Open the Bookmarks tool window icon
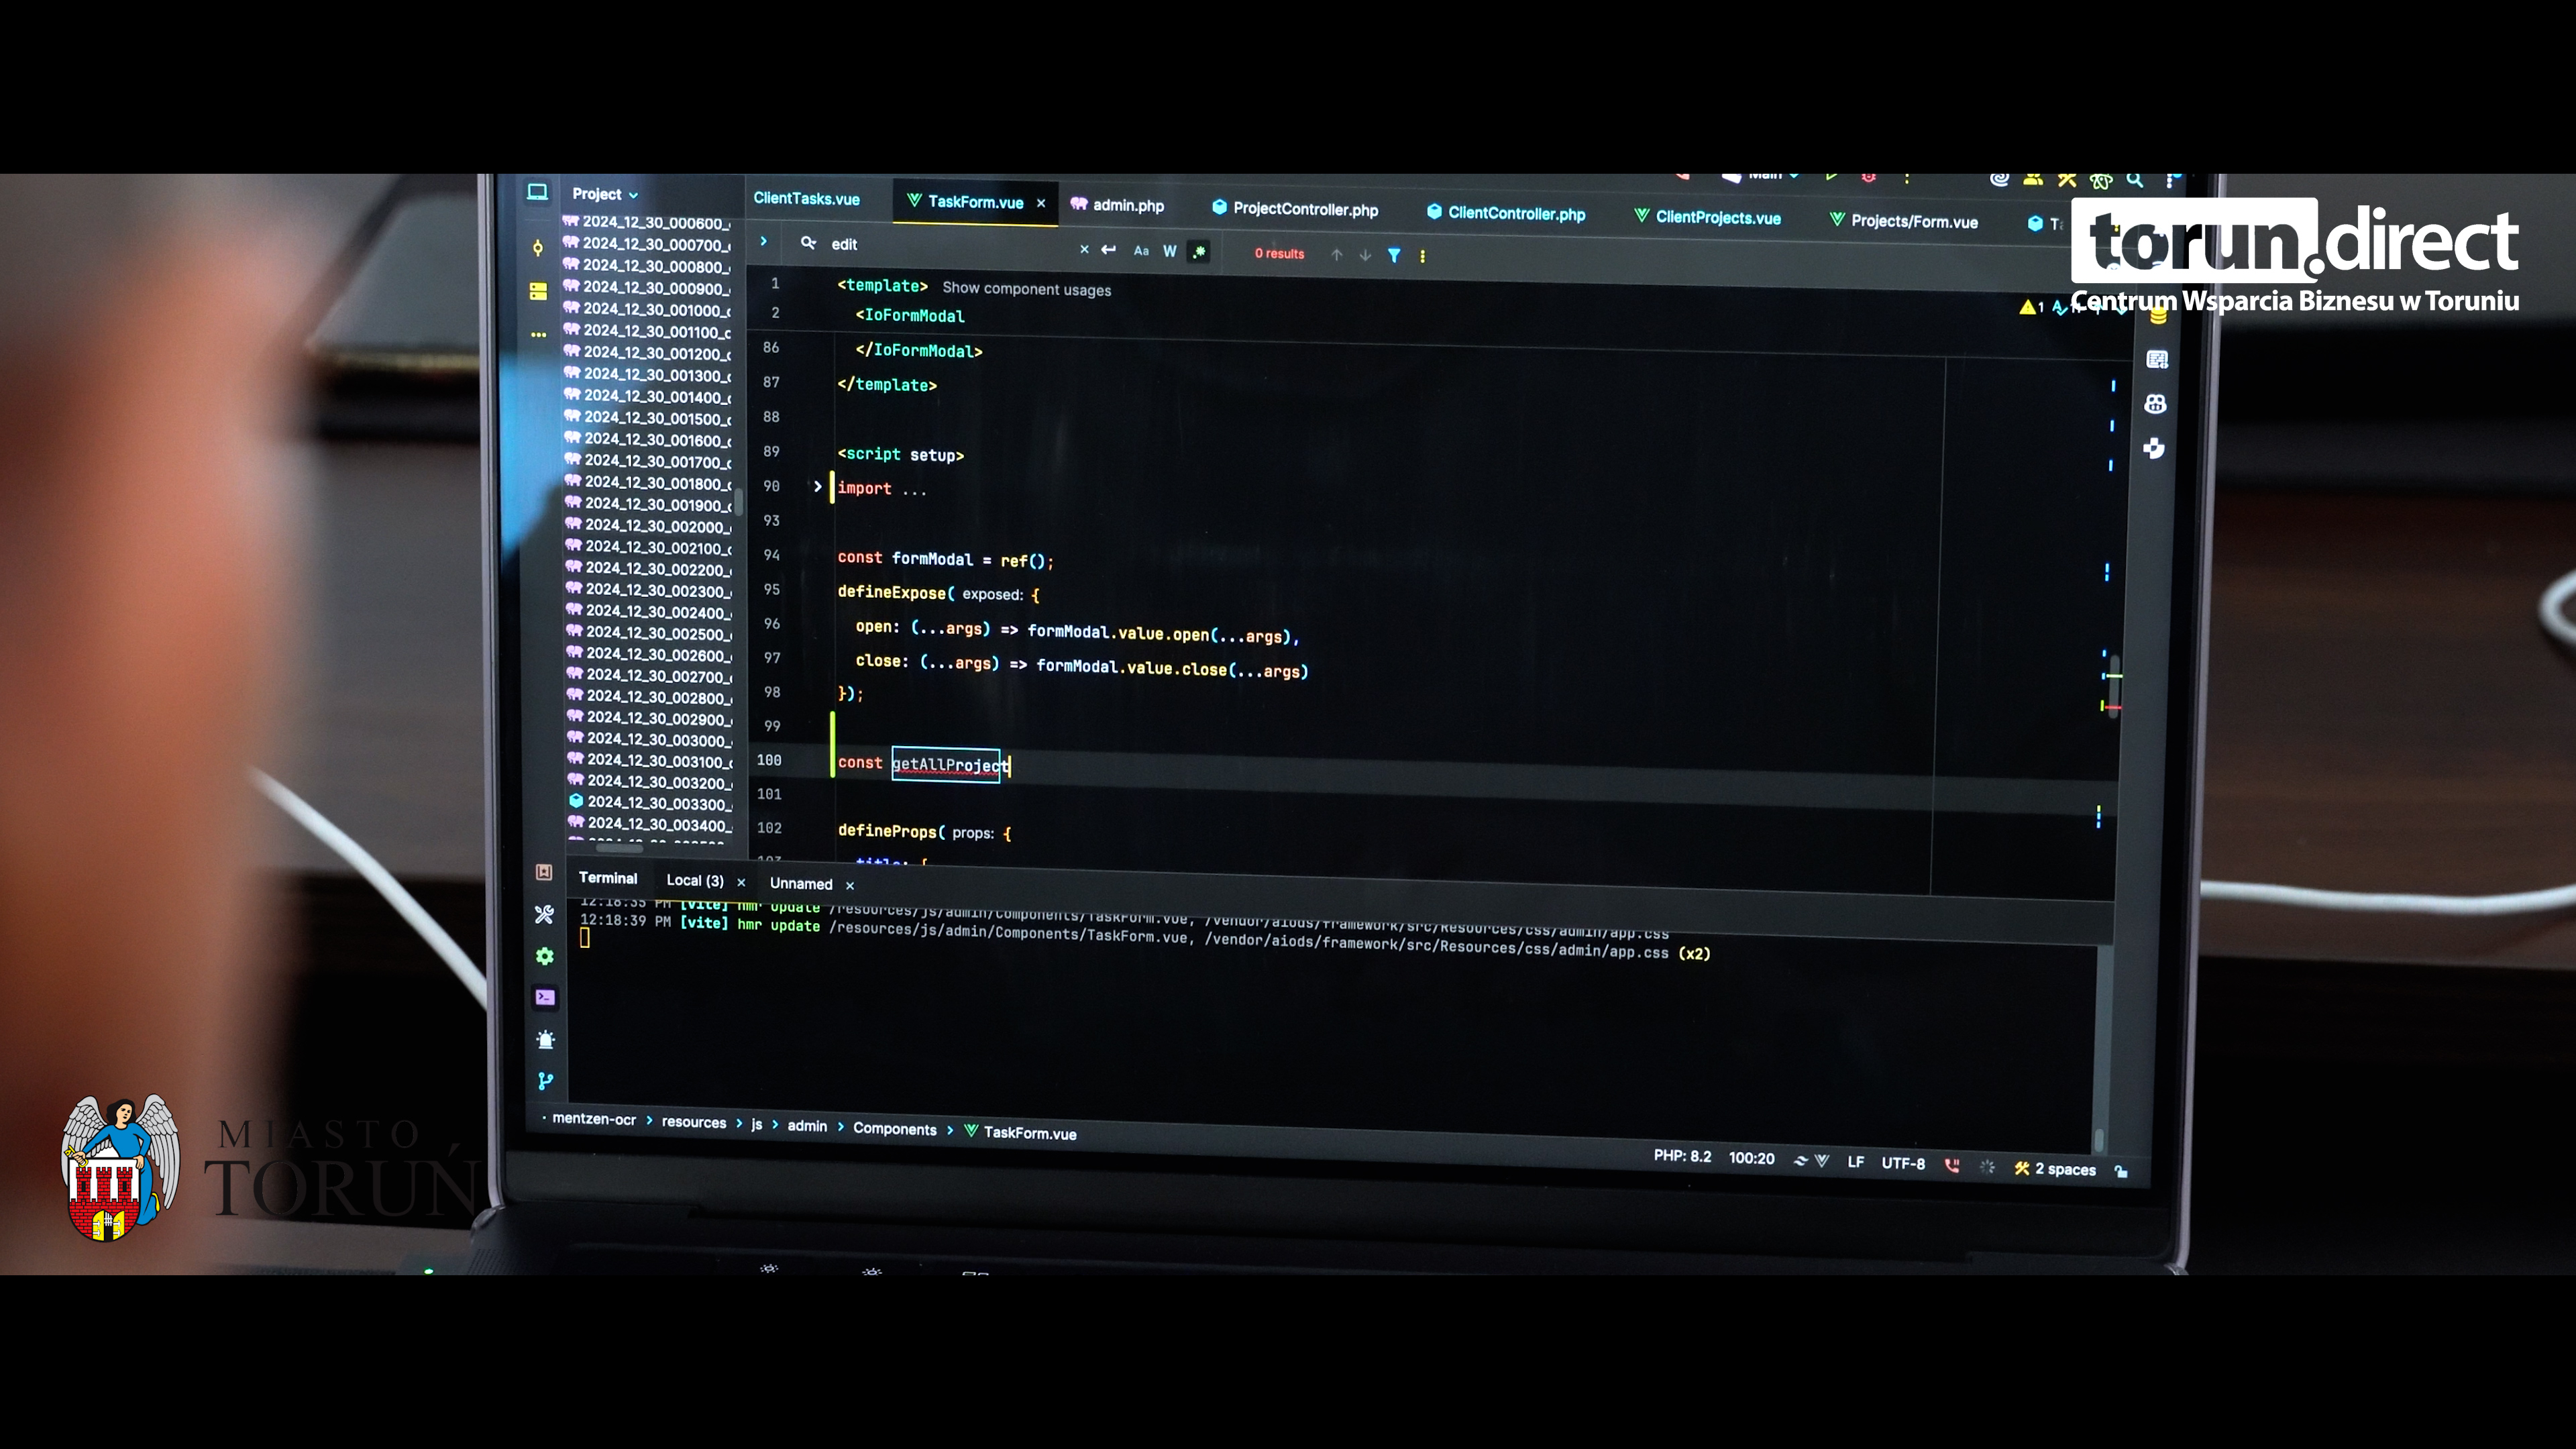The image size is (2576, 1449). click(x=544, y=872)
